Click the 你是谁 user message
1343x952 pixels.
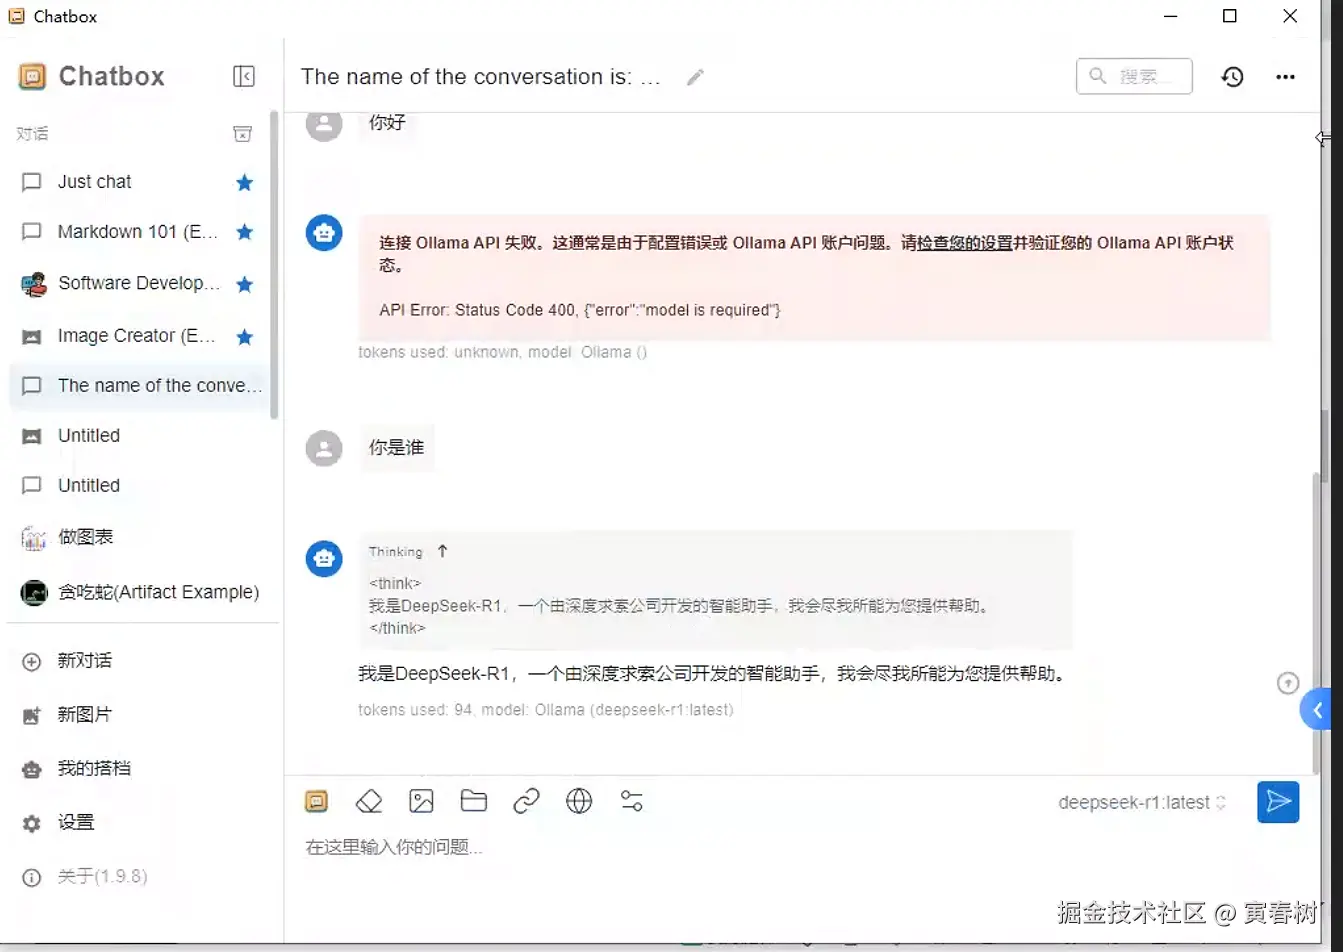397,448
